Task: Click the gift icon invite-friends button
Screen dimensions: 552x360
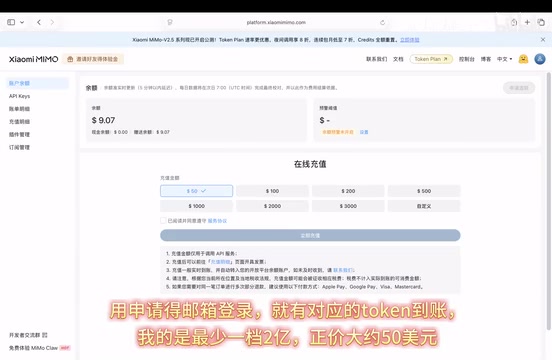Action: click(93, 59)
